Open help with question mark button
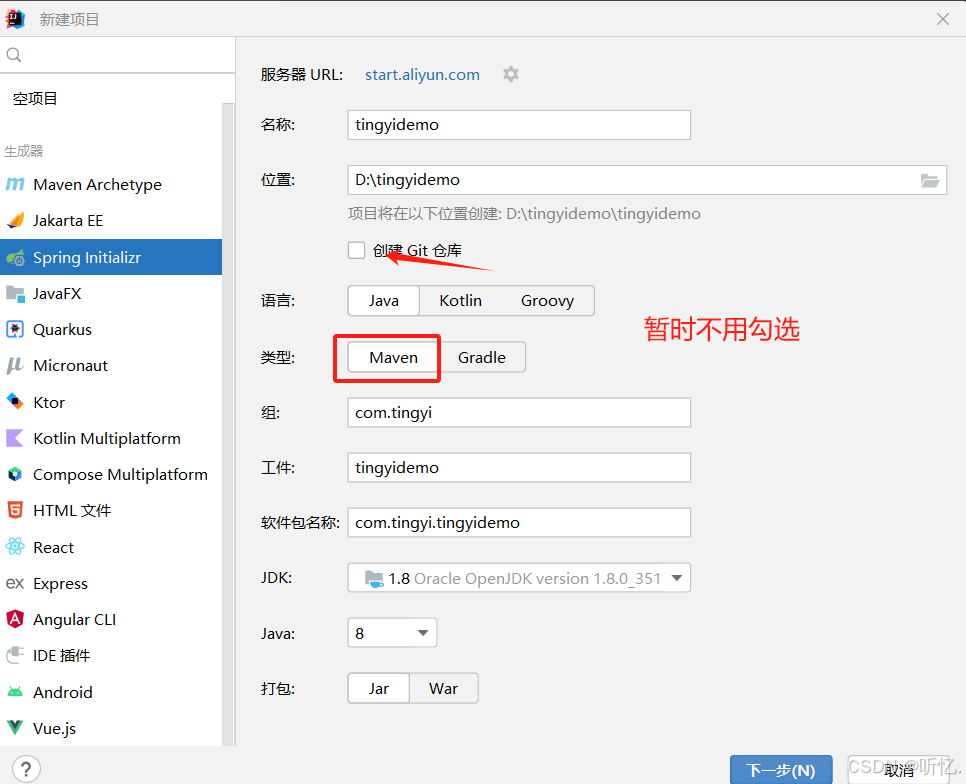The image size is (966, 784). coord(26,769)
